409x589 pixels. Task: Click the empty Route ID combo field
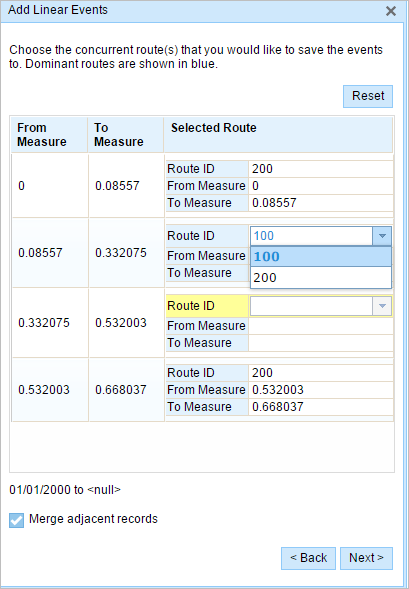click(x=312, y=306)
